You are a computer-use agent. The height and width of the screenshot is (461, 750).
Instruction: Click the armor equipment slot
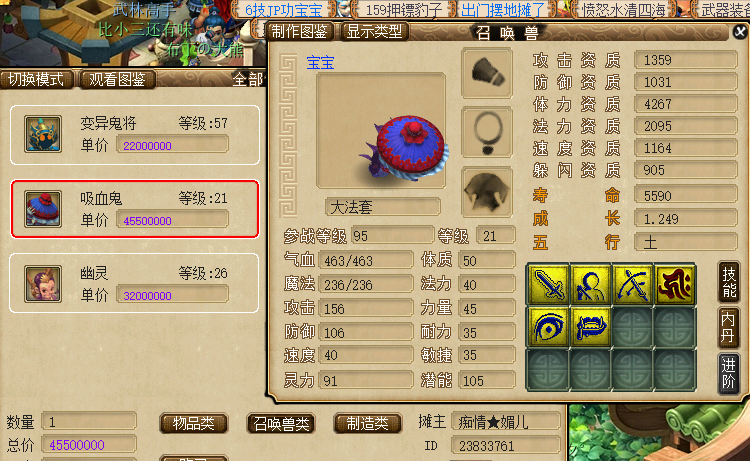point(487,192)
